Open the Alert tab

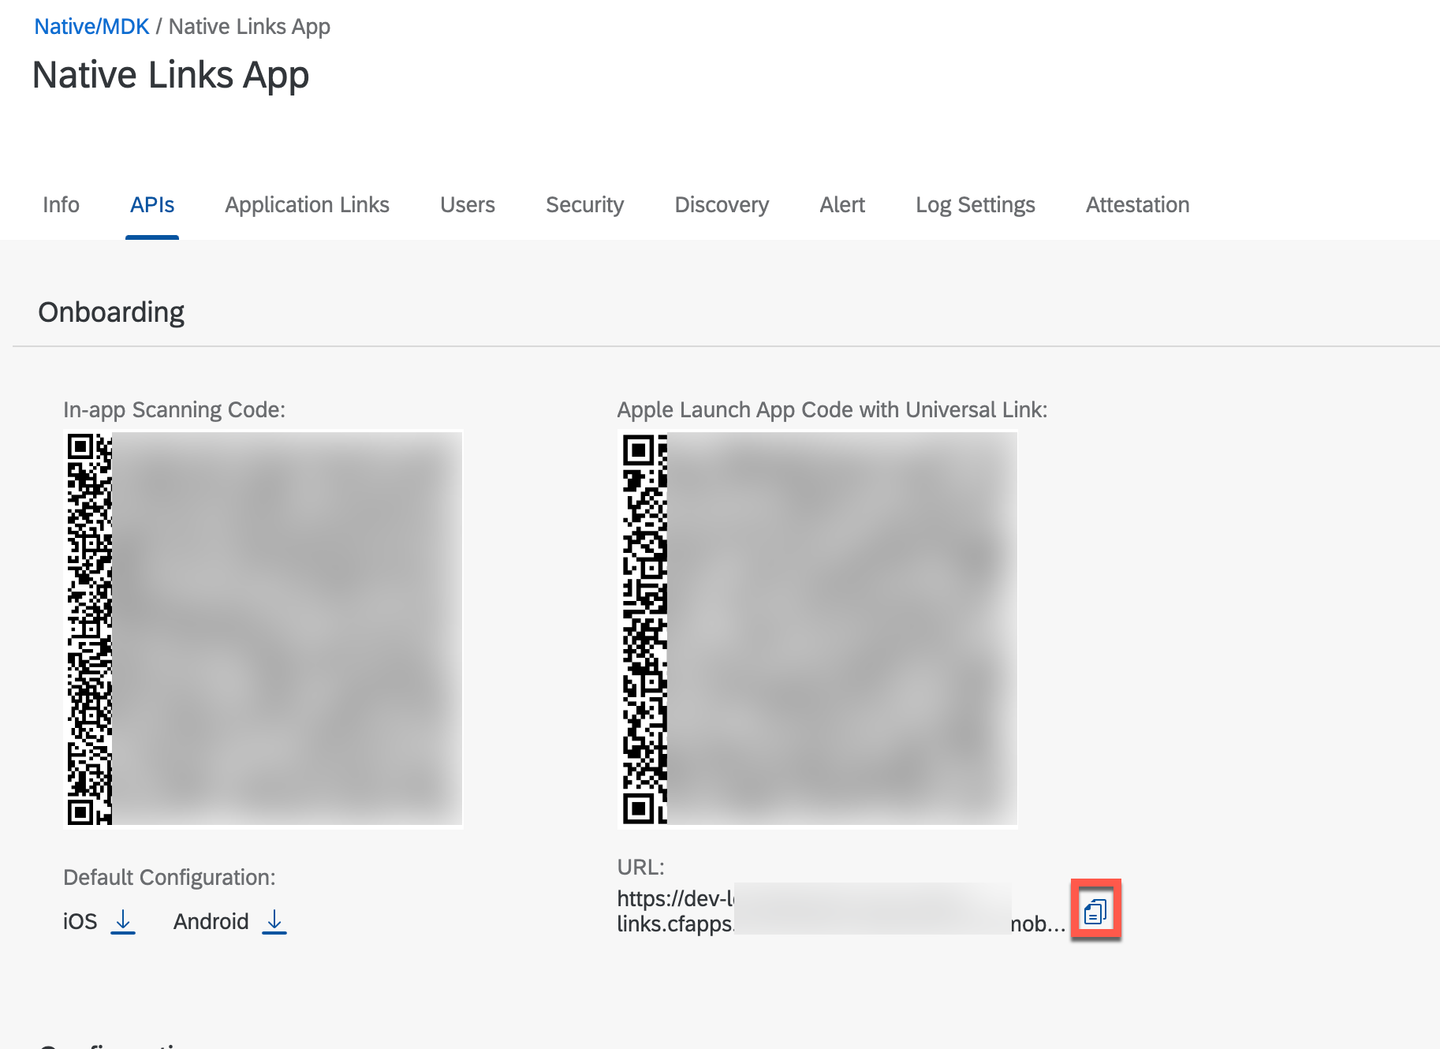[x=842, y=205]
